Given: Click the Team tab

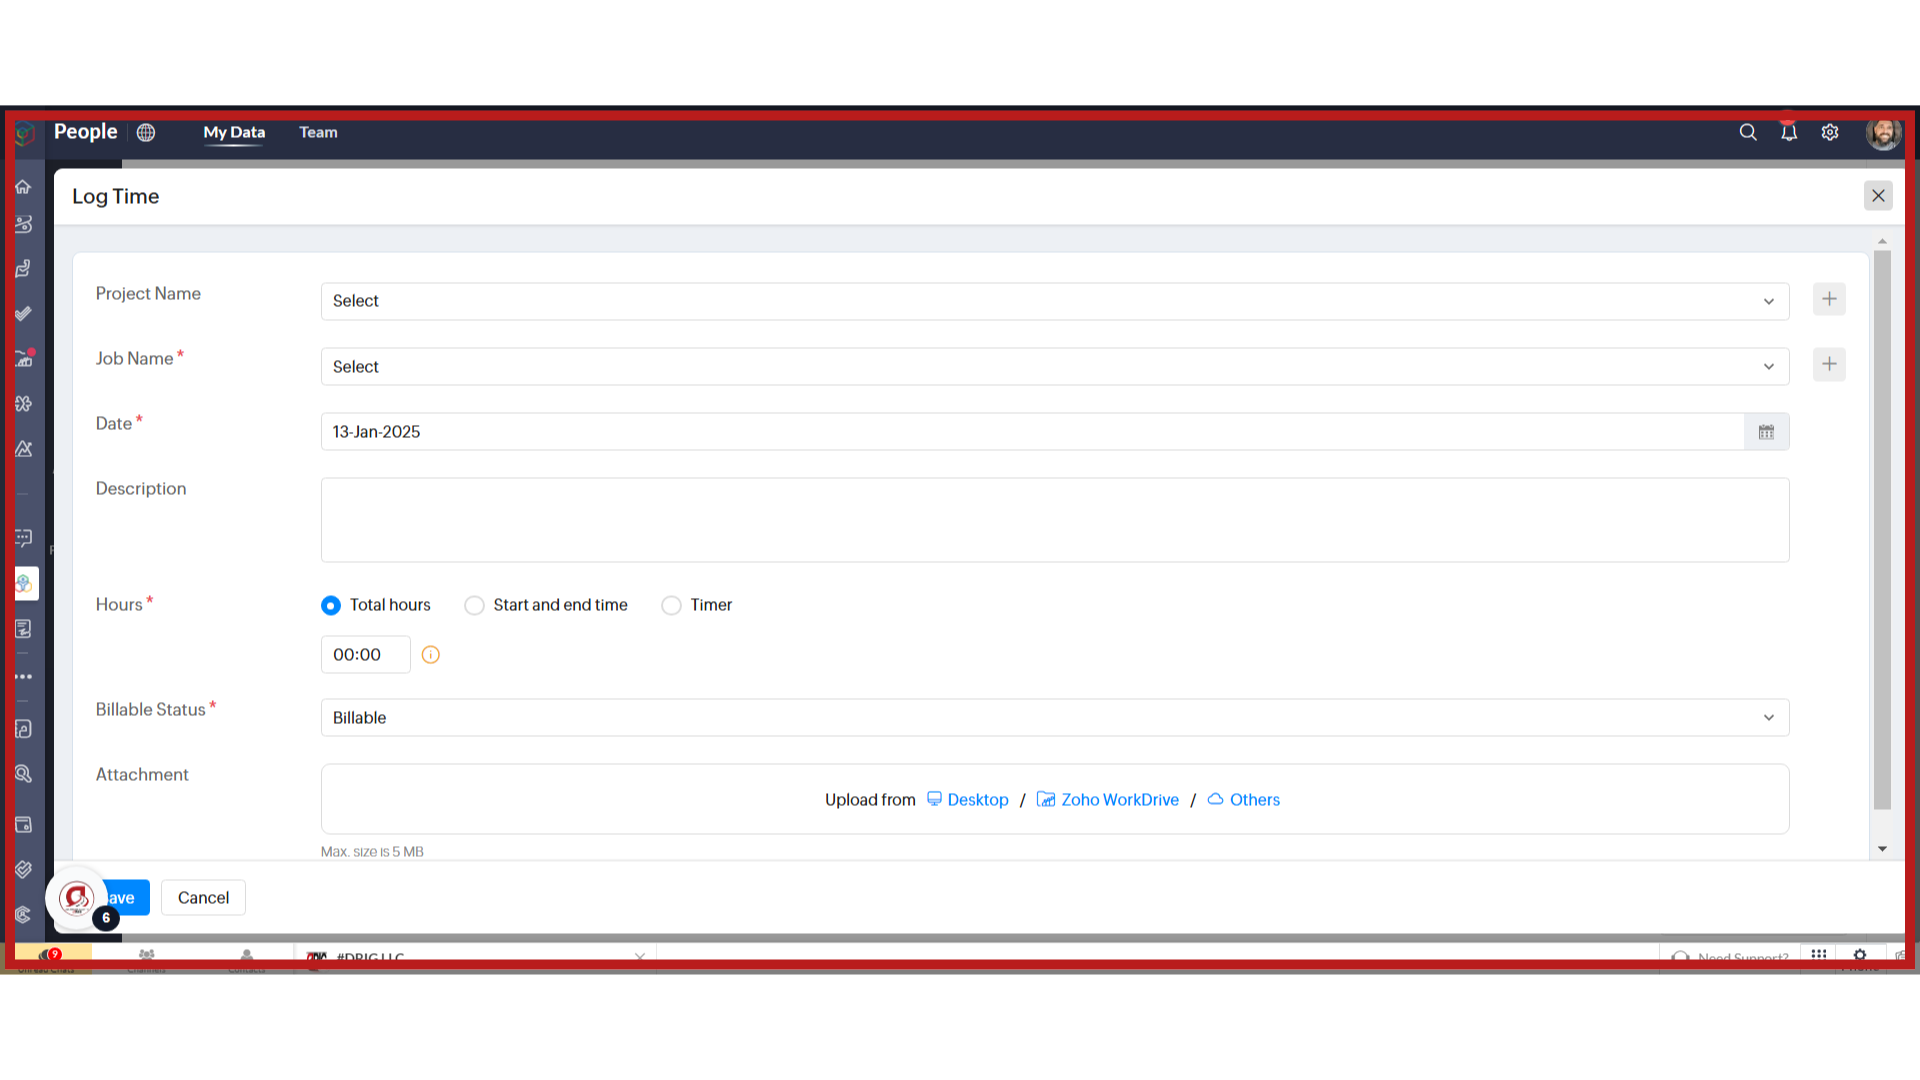Looking at the screenshot, I should click(318, 132).
